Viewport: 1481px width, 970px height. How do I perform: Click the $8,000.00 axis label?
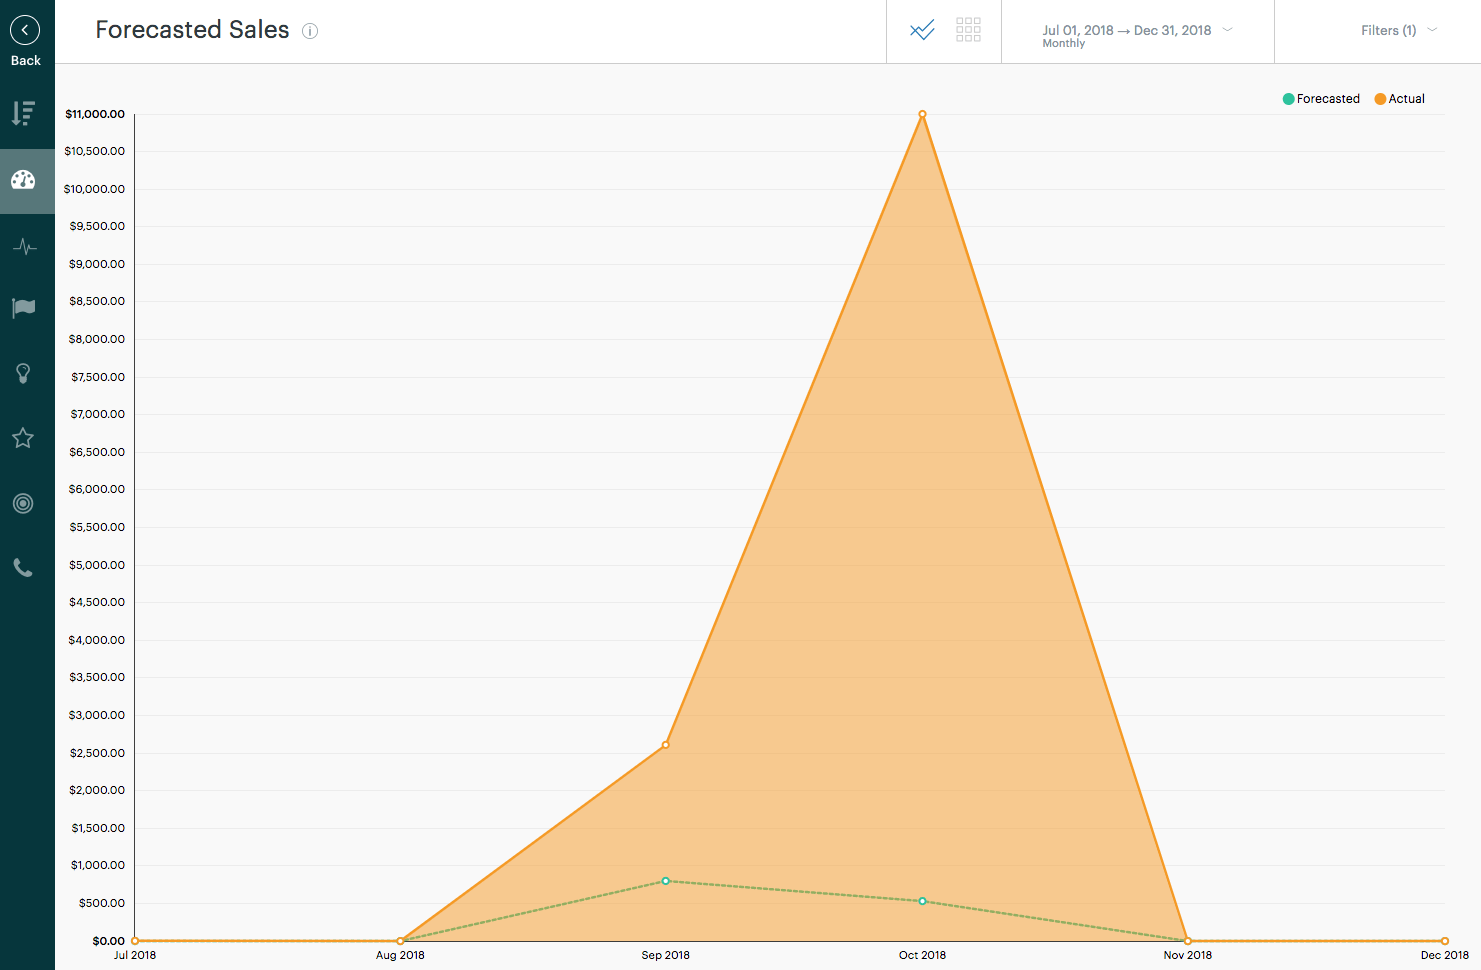pyautogui.click(x=97, y=339)
